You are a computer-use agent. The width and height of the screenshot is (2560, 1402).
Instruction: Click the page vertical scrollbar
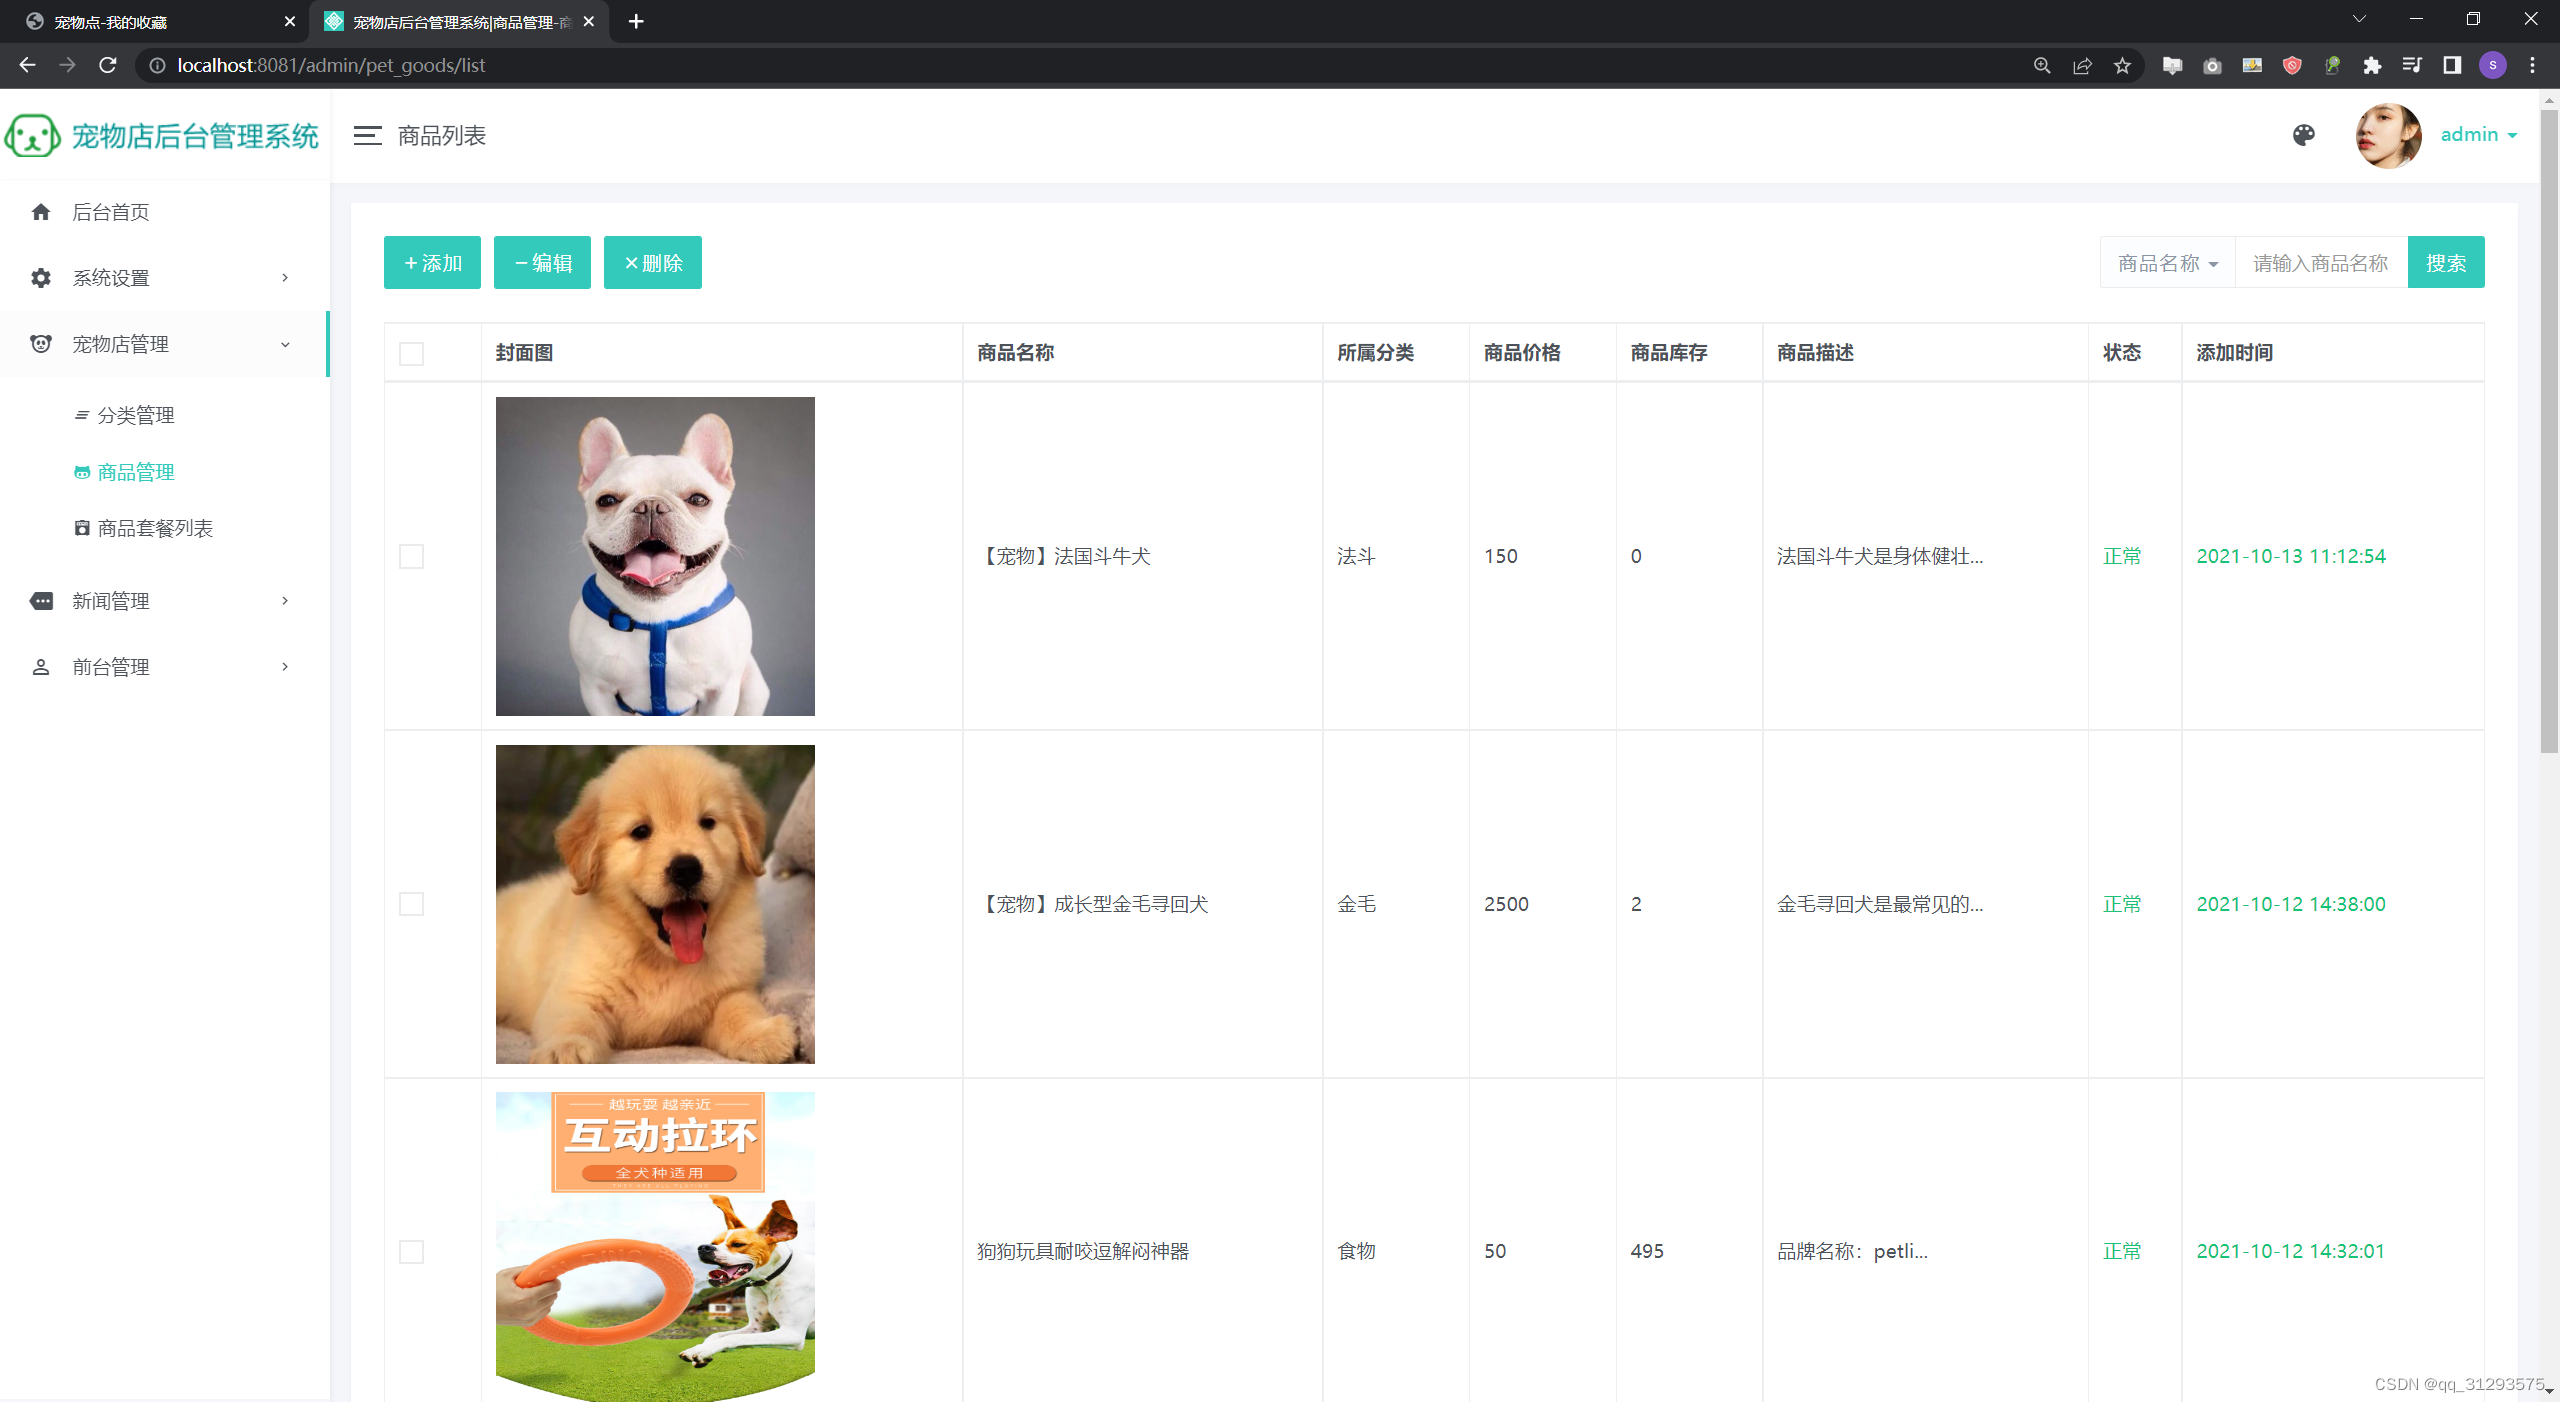[2549, 430]
